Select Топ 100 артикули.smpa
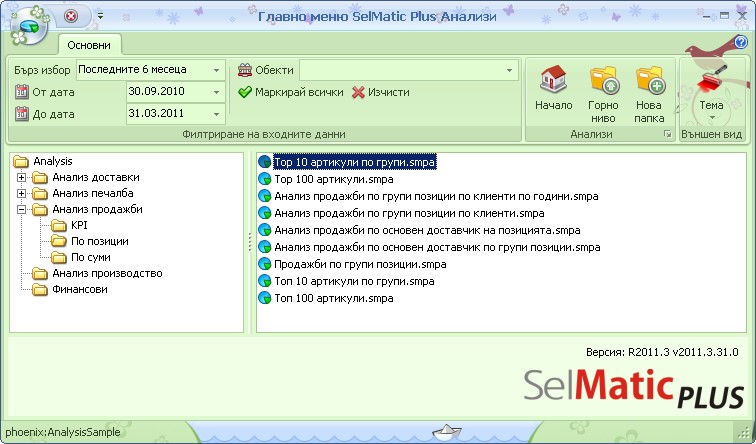Screen dimensions: 756x444 pos(334,298)
